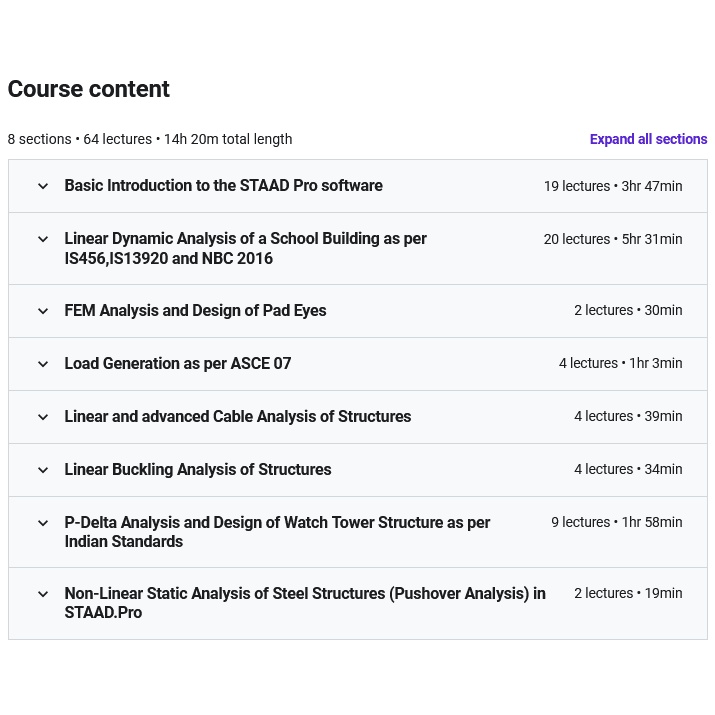Click Linear Buckling Analysis of Structures title
715x715 pixels.
(x=197, y=470)
